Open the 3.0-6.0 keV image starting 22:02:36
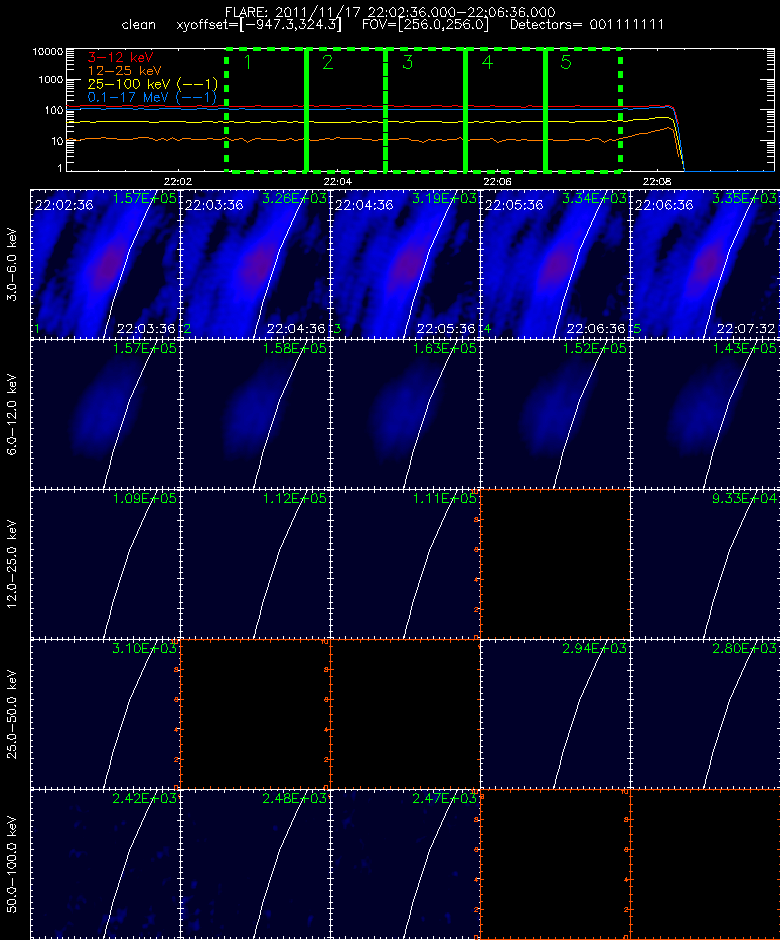The image size is (780, 940). pyautogui.click(x=105, y=264)
